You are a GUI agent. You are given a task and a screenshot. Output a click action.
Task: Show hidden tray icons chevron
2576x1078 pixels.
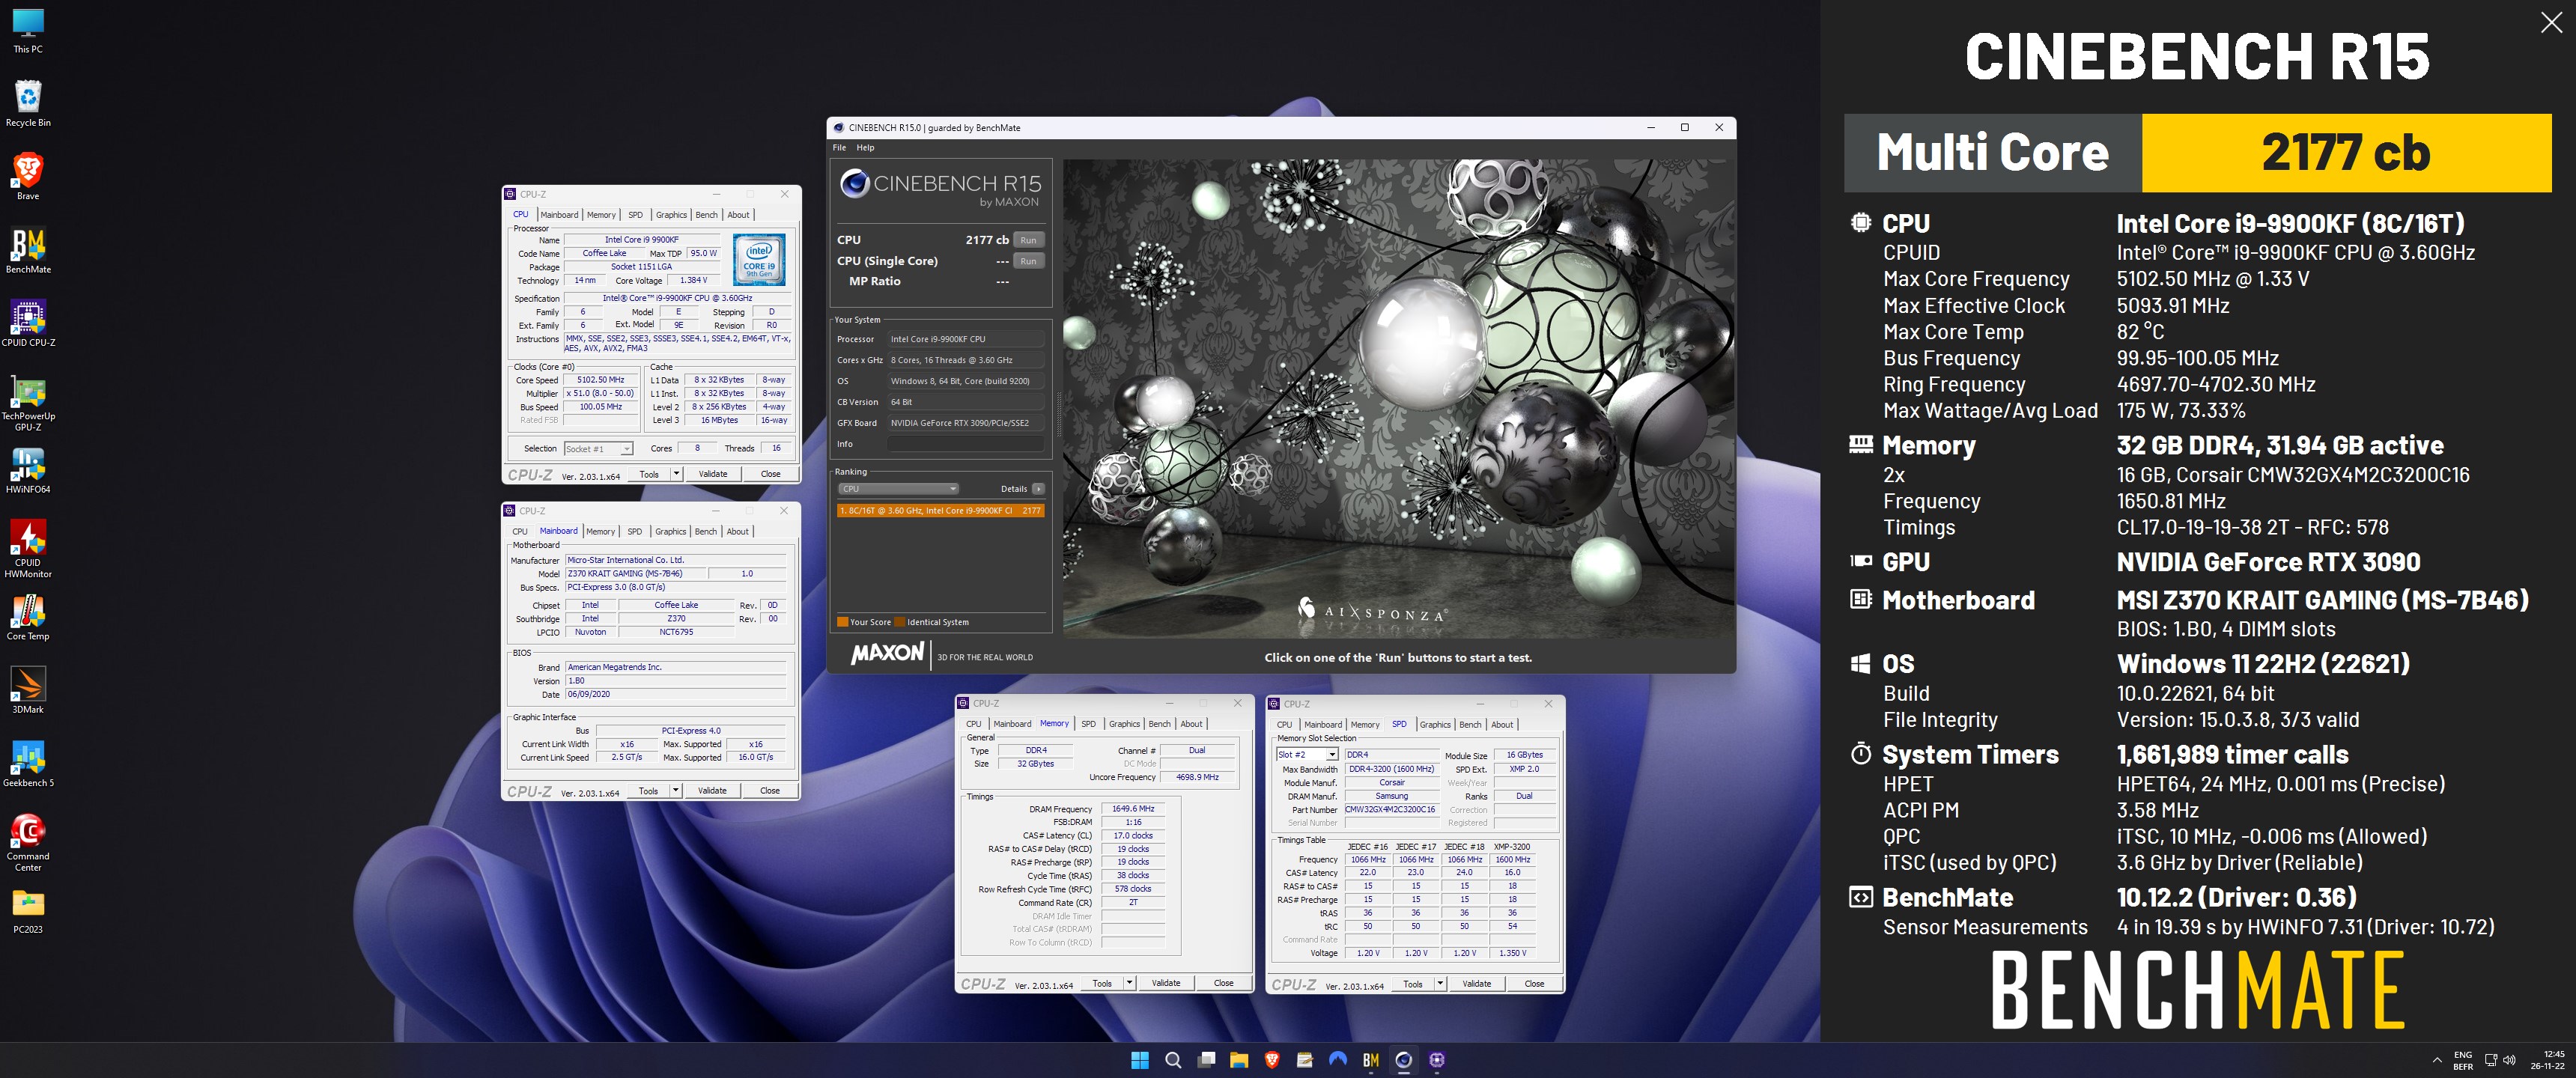(2437, 1060)
